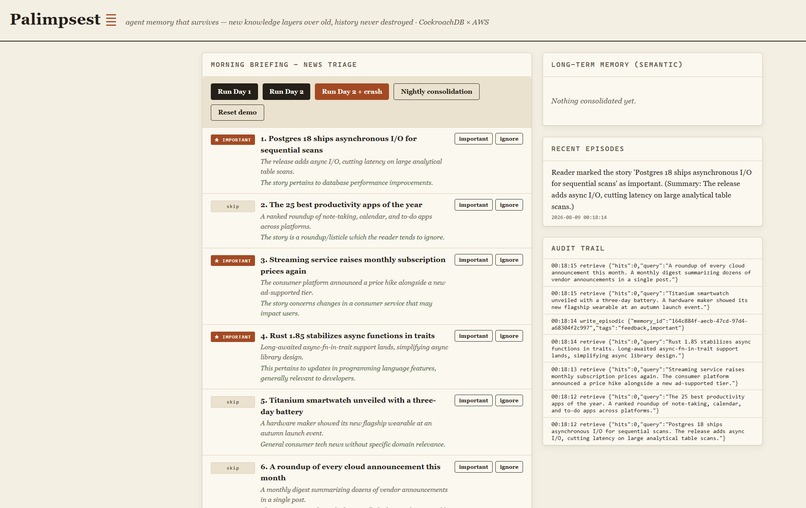Image resolution: width=806 pixels, height=508 pixels.
Task: Click reason 'The story pertains to database performance improvements'
Action: 346,183
